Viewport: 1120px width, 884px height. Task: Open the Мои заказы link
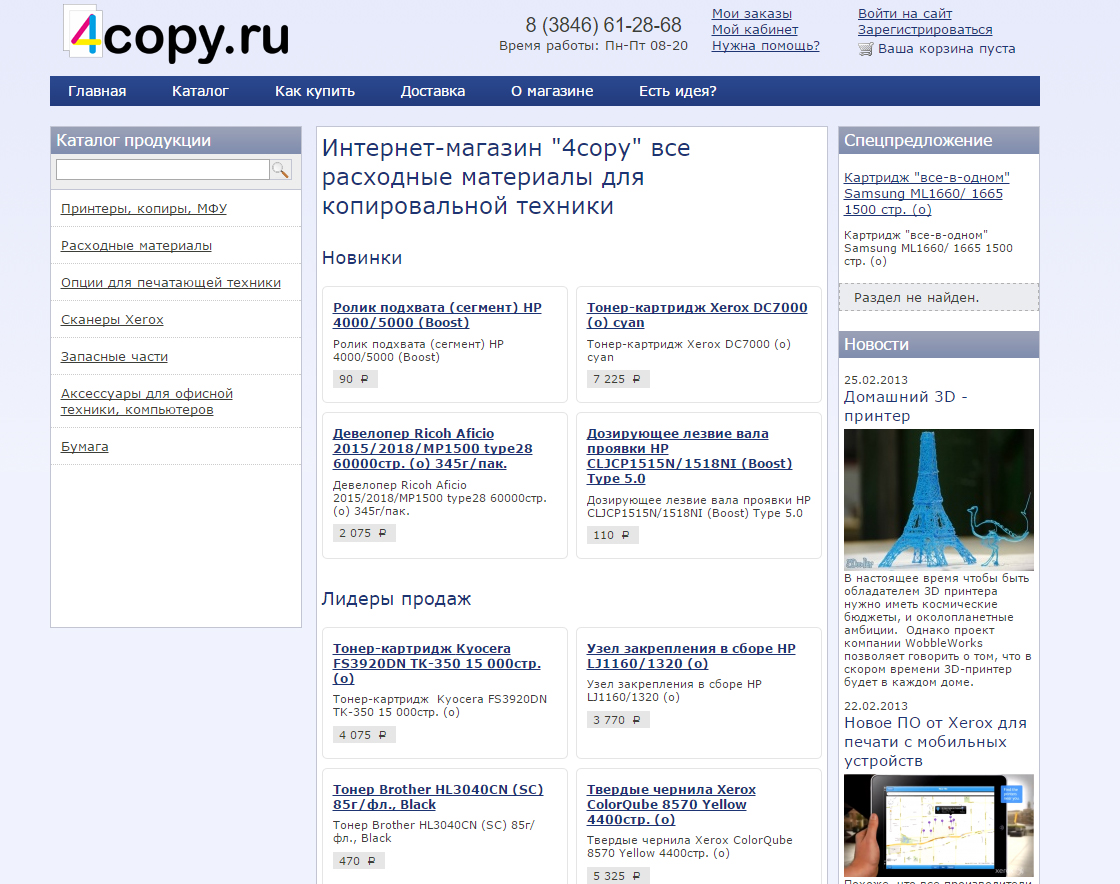coord(751,14)
